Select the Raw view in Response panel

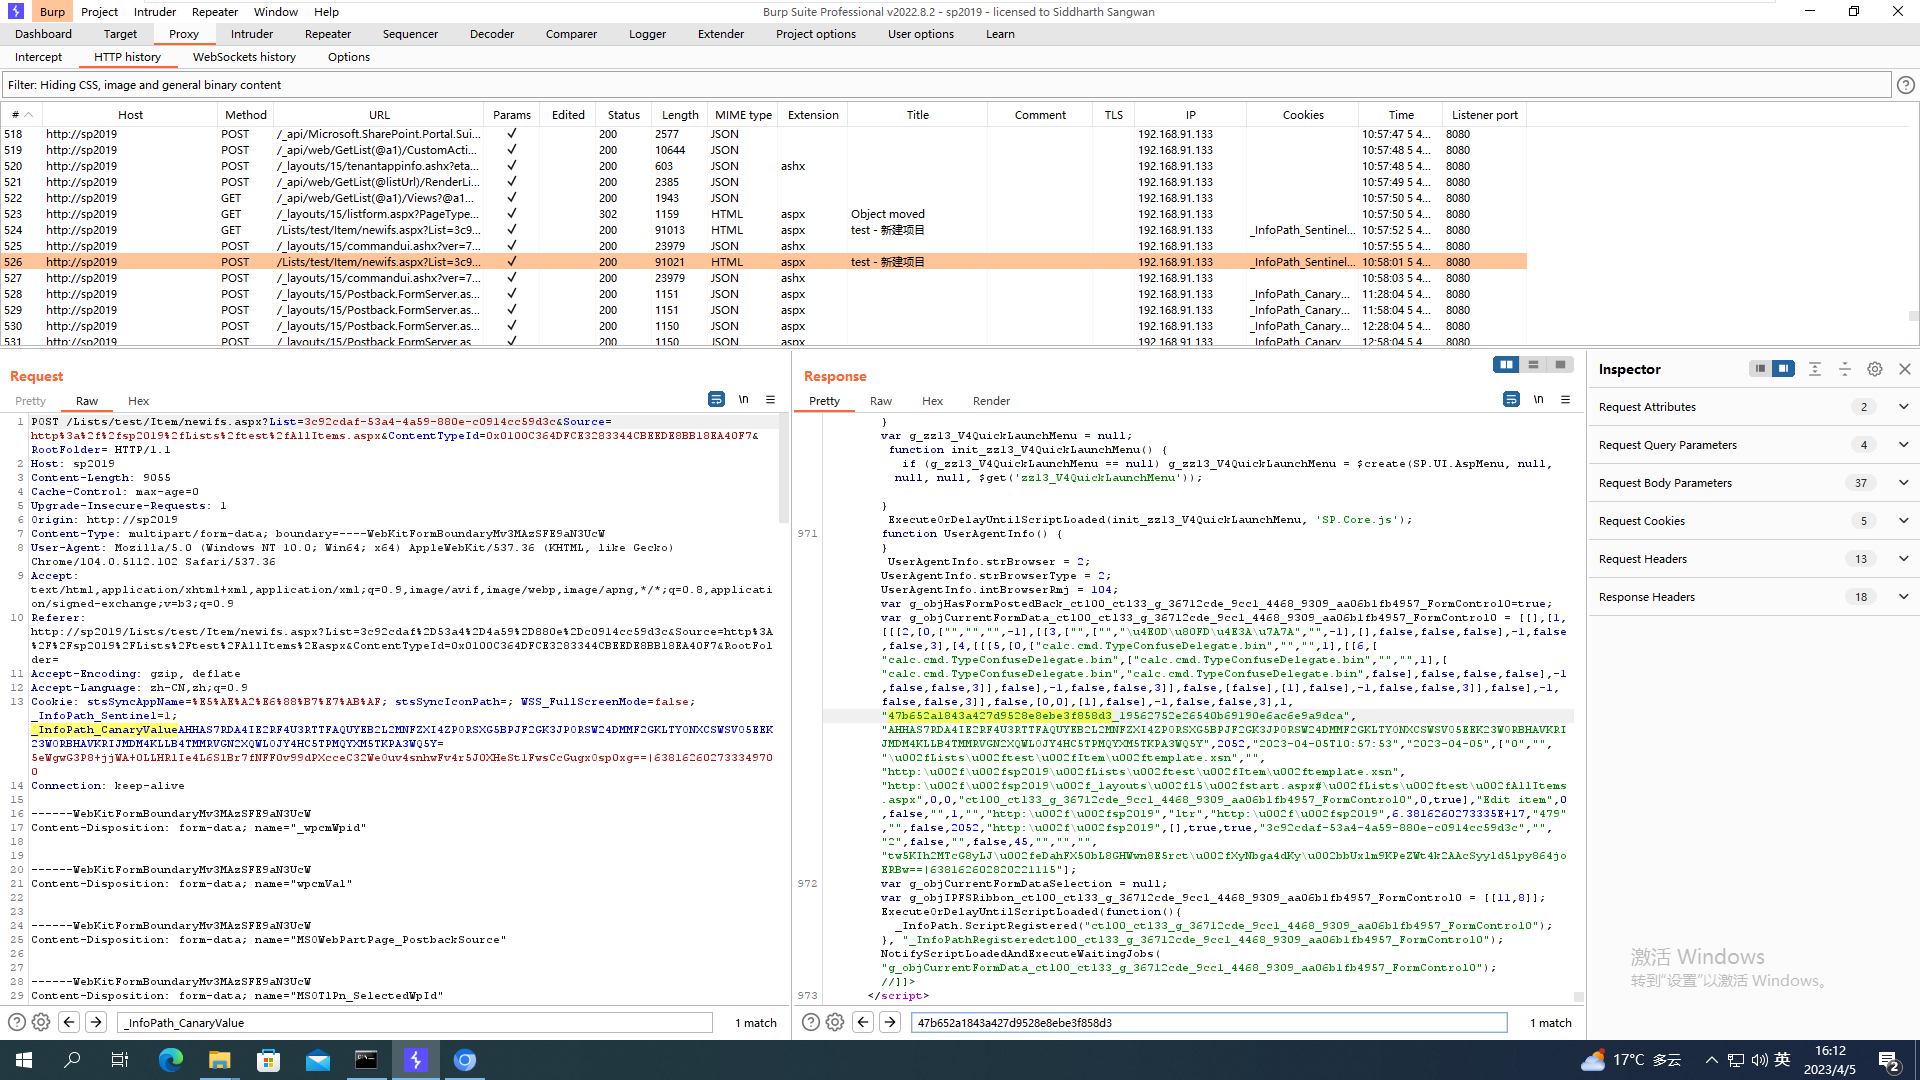click(880, 401)
